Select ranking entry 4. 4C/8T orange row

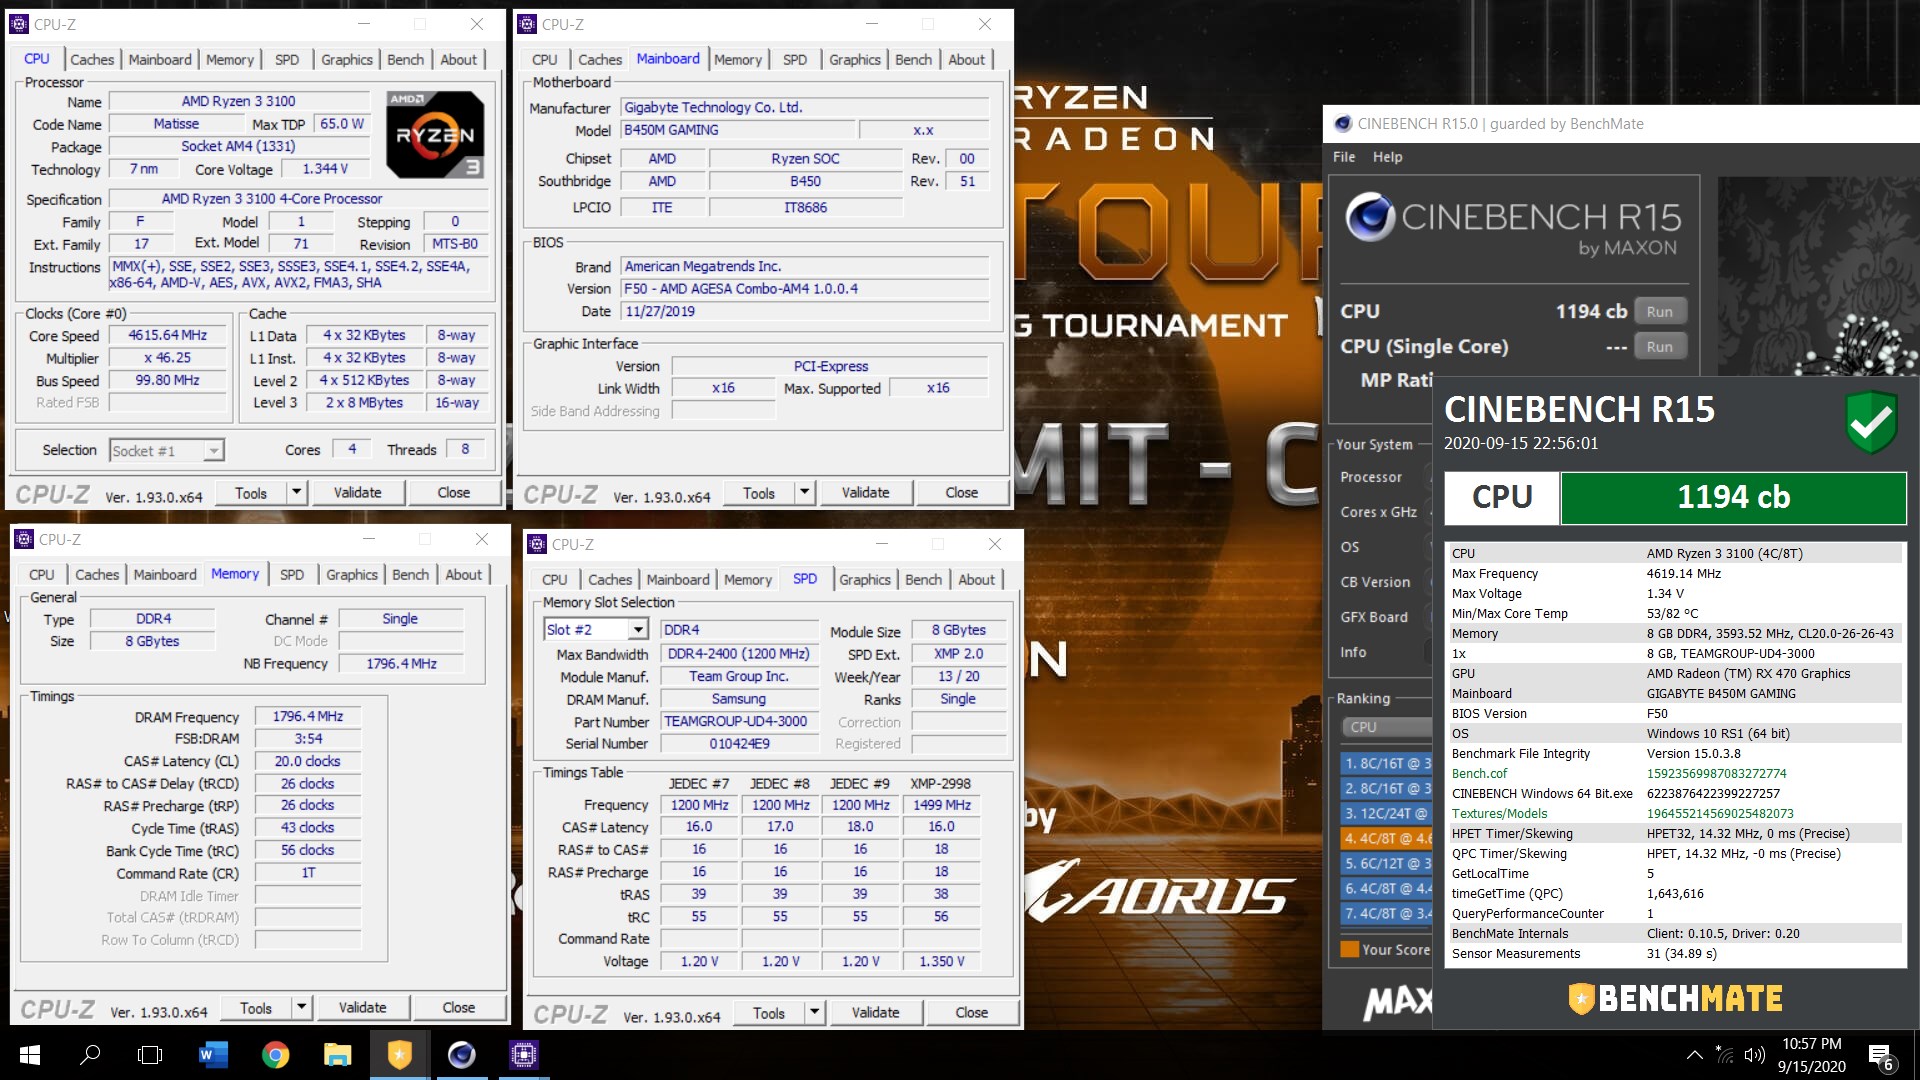point(1386,838)
